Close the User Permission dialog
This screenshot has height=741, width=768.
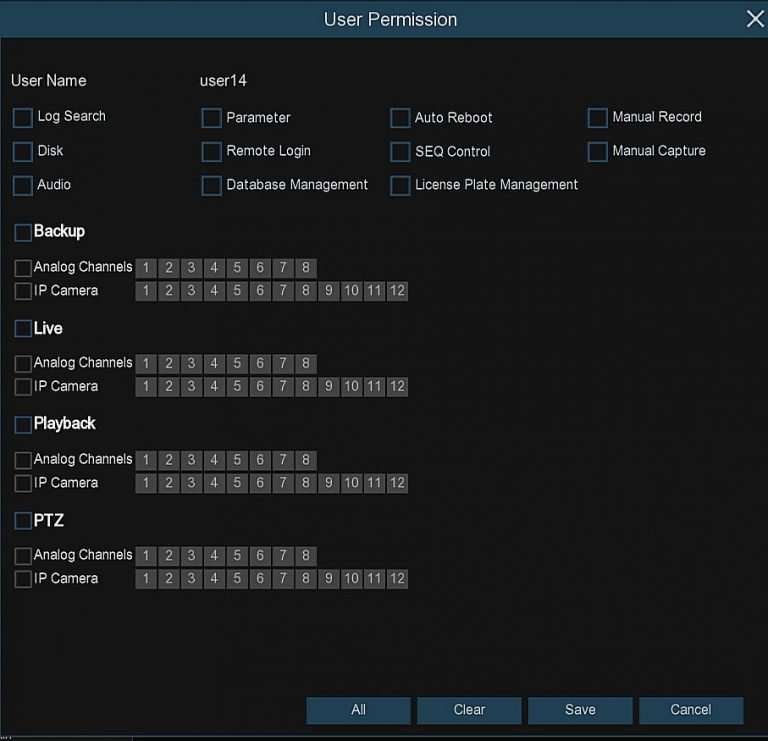point(755,20)
